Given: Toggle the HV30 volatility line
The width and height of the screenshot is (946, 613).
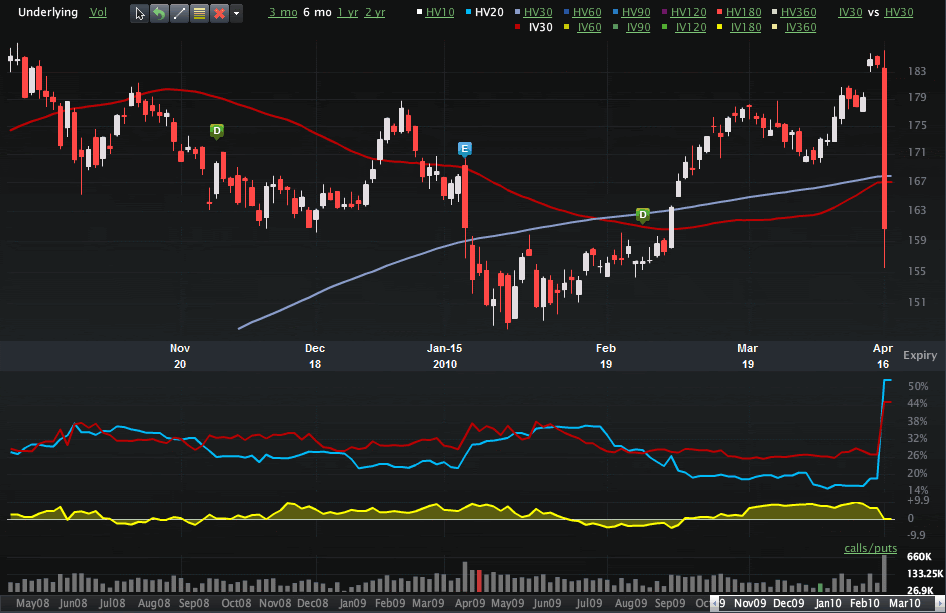Looking at the screenshot, I should click(538, 12).
